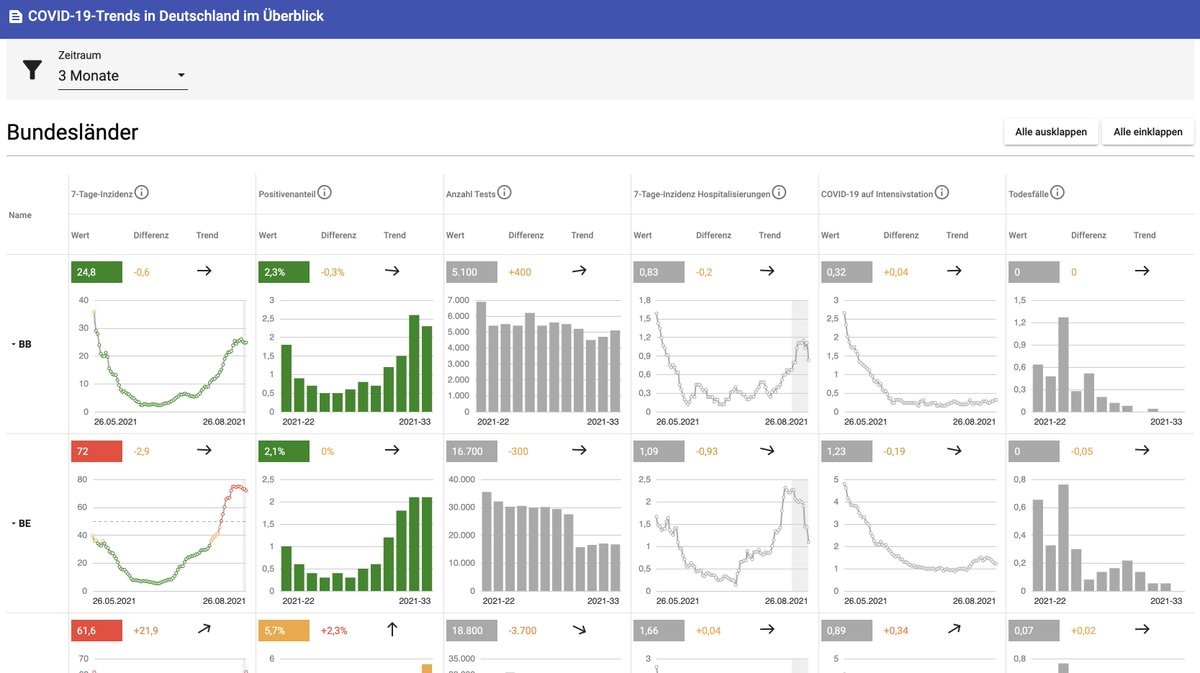Click the info icon next to 7-Tage-Inzidenz
Image resolution: width=1200 pixels, height=673 pixels.
point(142,193)
